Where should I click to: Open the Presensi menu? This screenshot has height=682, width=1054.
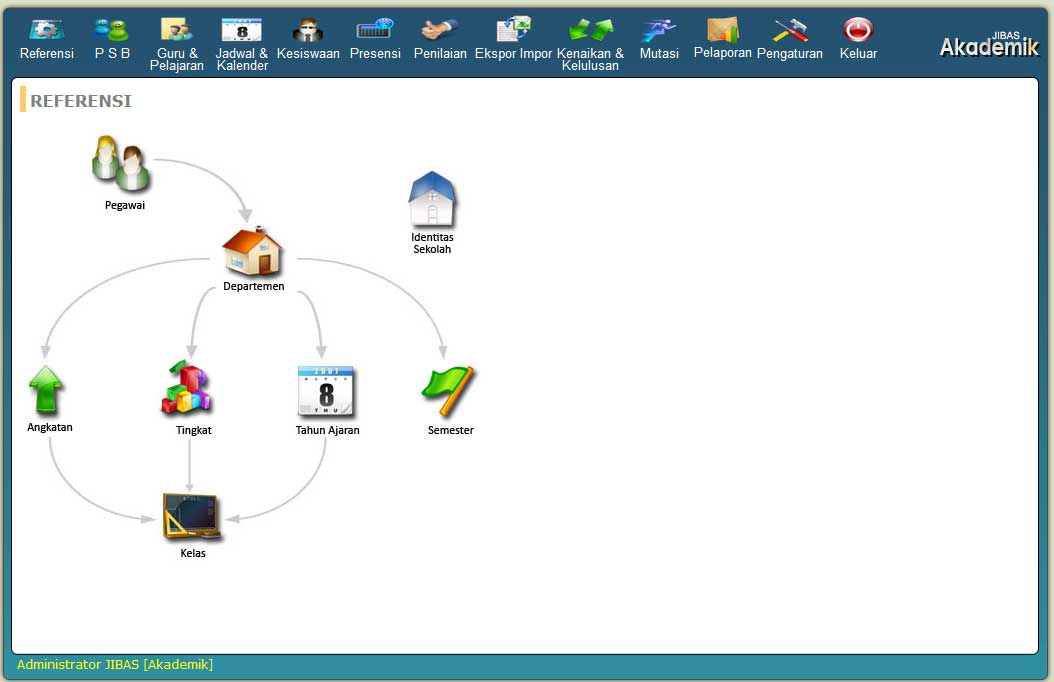375,38
